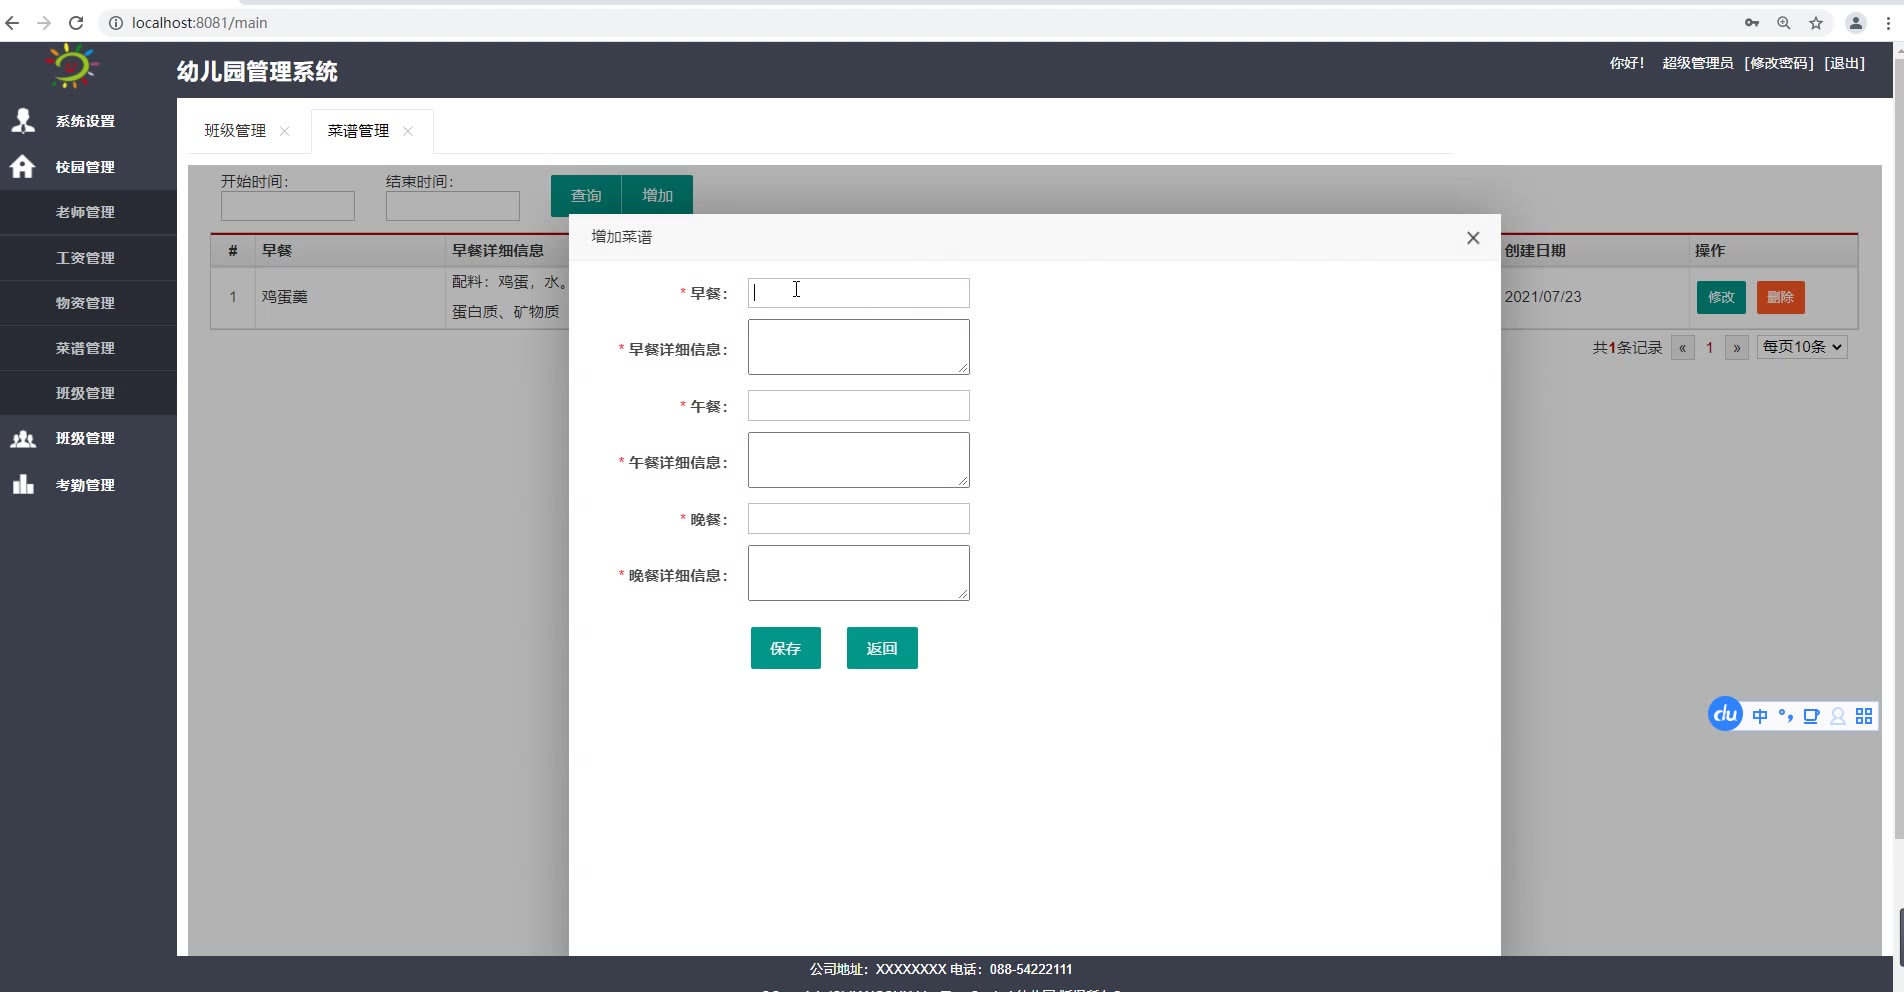
Task: Open 工资管理 in the sidebar
Action: coord(88,258)
